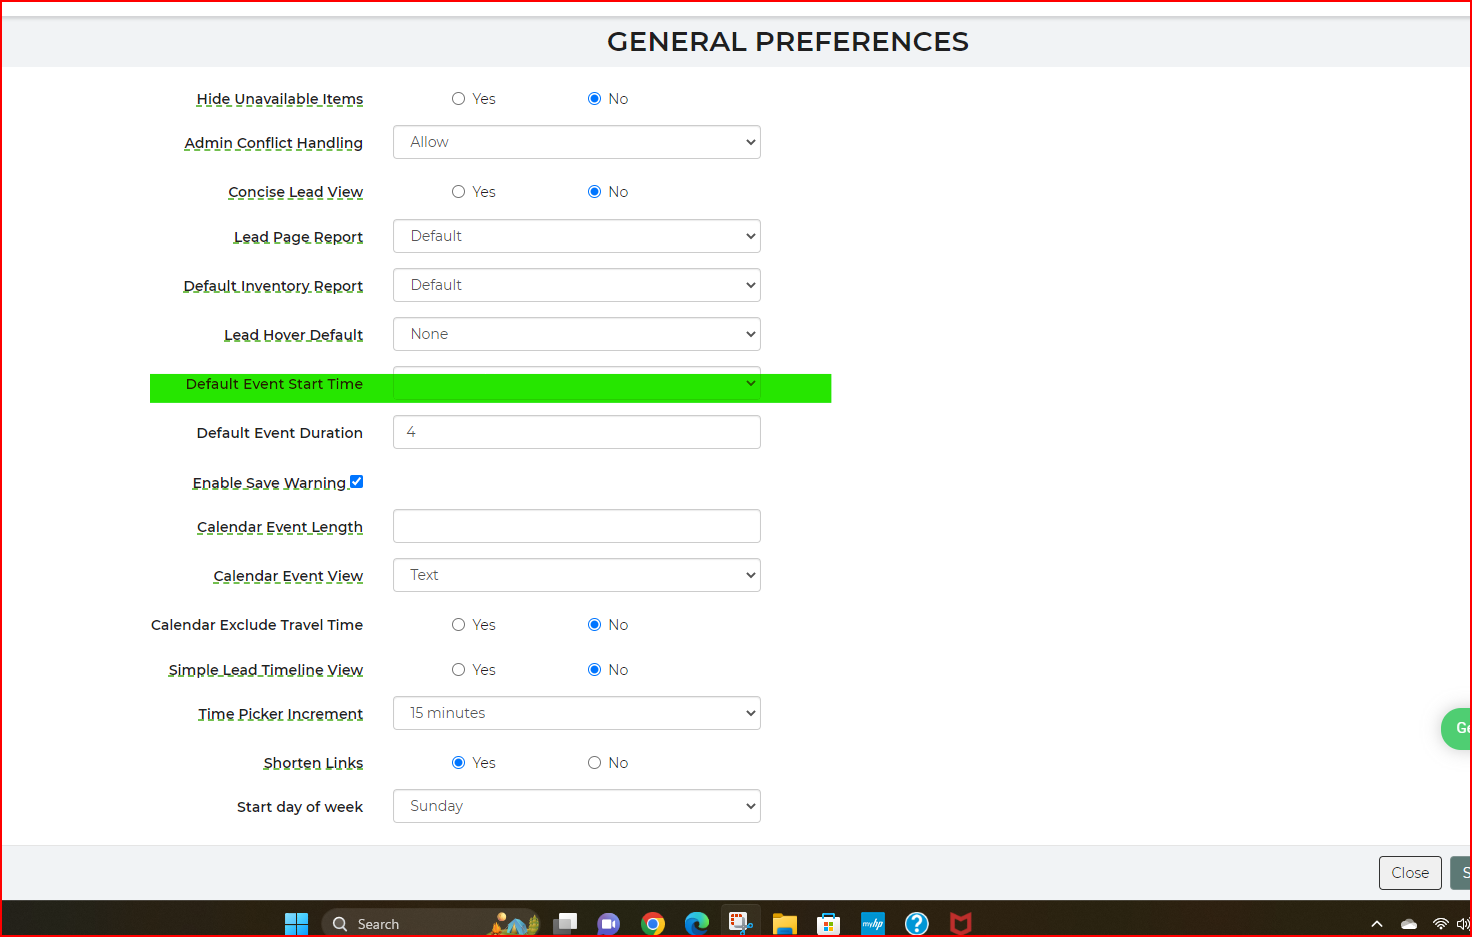Open the Start day of week dropdown
This screenshot has width=1472, height=937.
(576, 806)
